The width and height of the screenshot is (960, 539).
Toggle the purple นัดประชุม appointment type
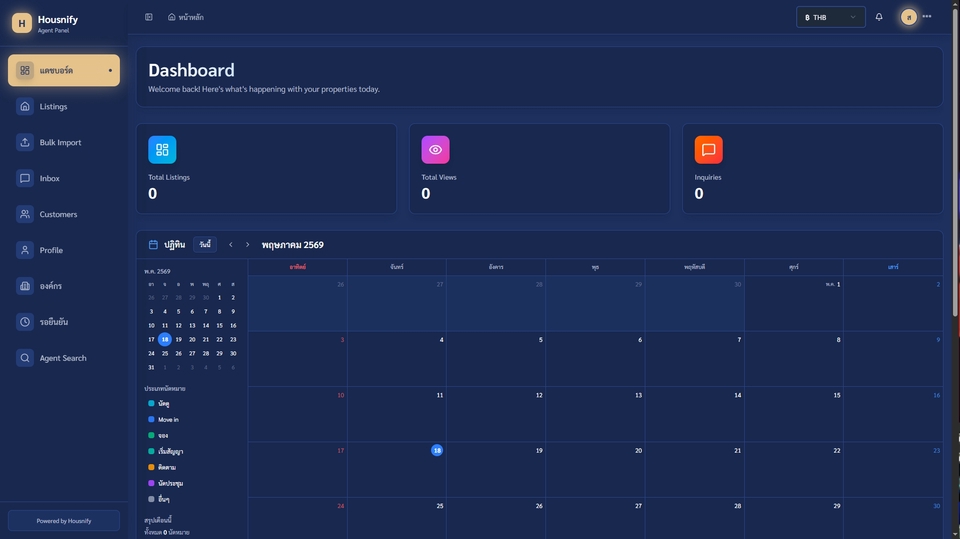[x=166, y=483]
